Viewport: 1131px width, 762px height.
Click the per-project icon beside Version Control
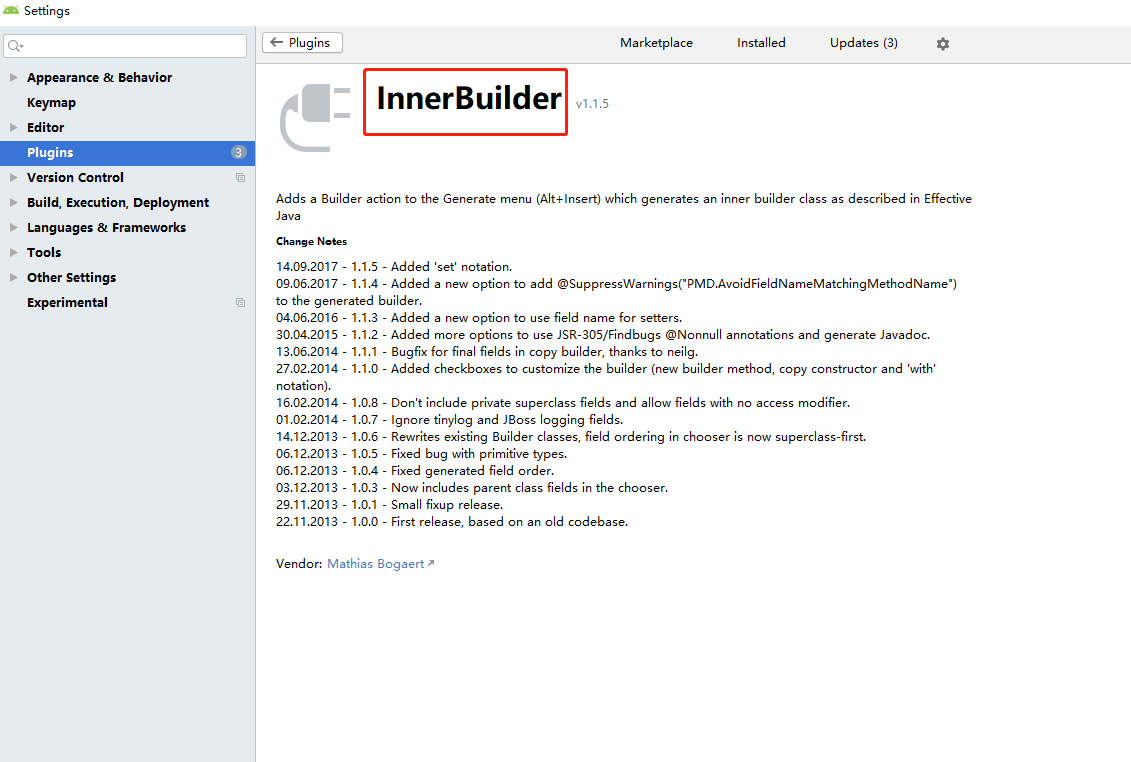click(x=240, y=178)
